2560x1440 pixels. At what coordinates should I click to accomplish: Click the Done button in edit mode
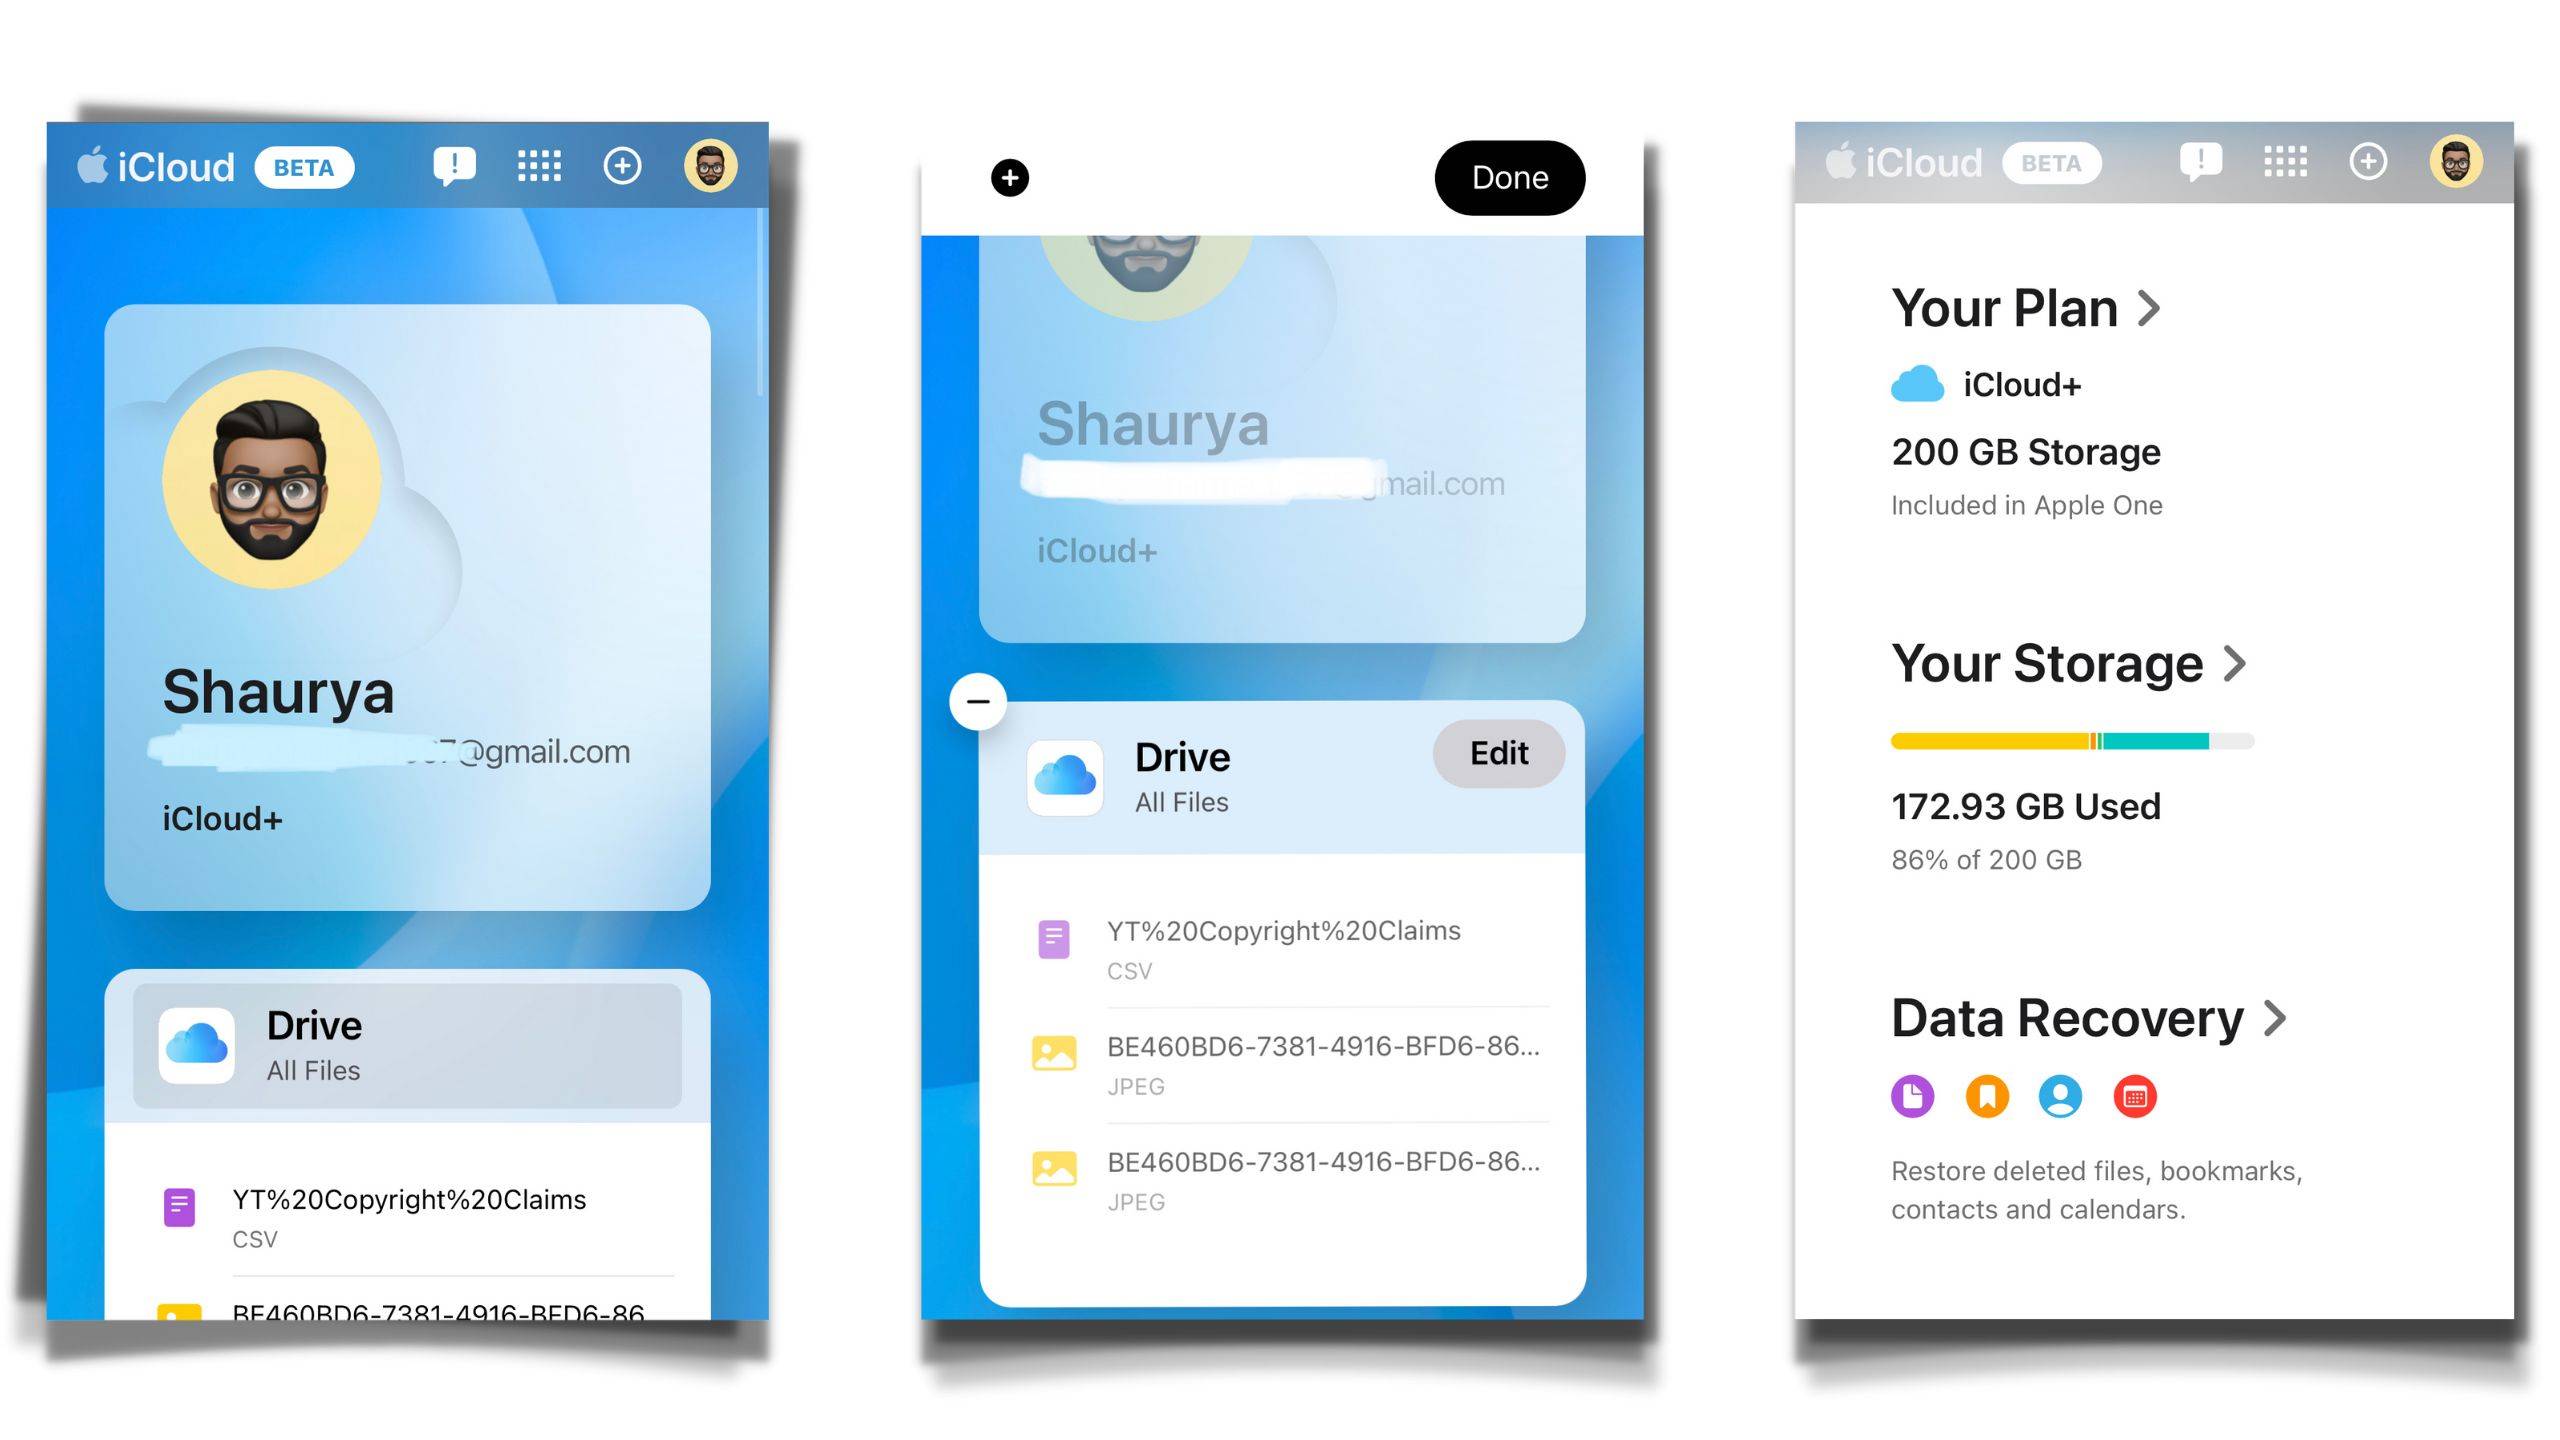[1509, 176]
